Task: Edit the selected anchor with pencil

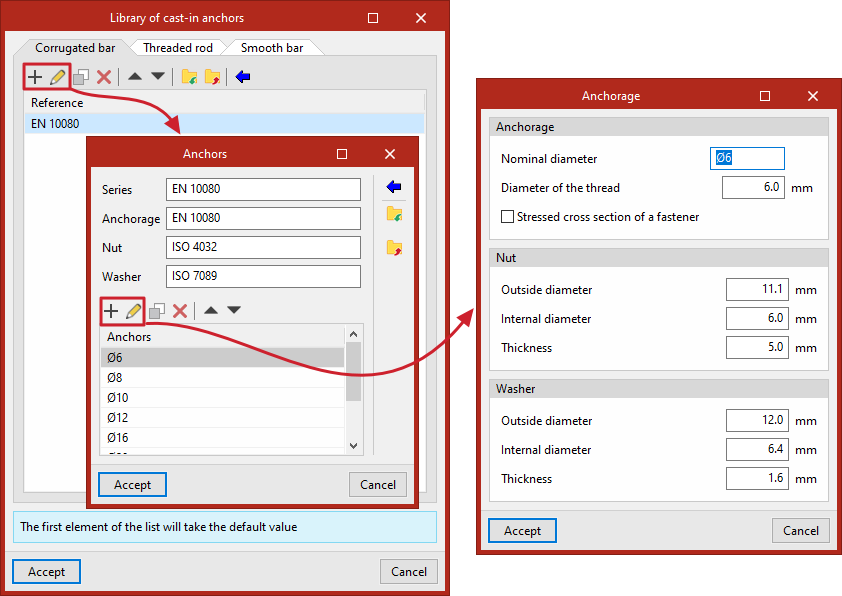Action: click(133, 311)
